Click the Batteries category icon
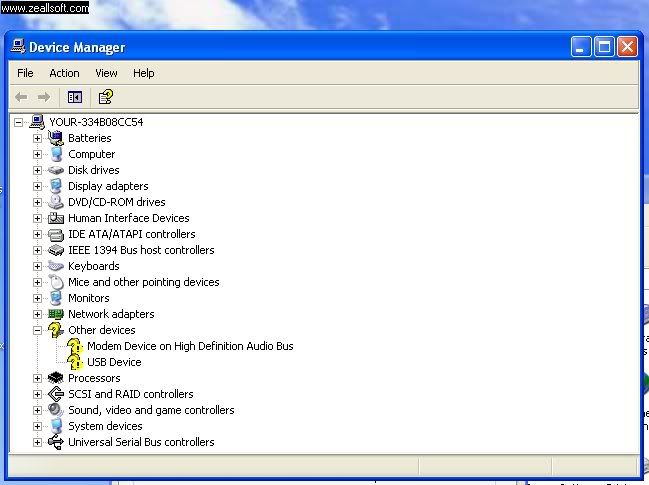Screen dimensions: 649x485 [x=56, y=138]
